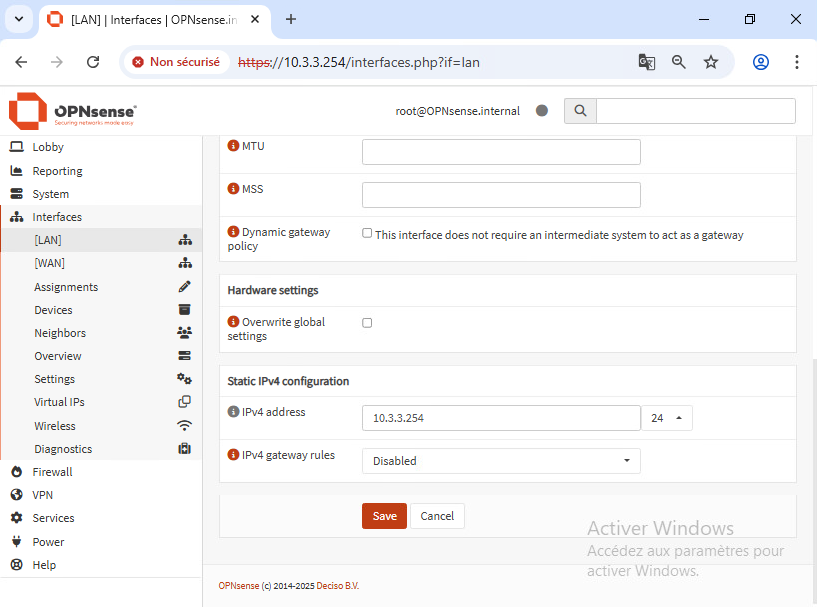The image size is (817, 607).
Task: Cancel the interface changes
Action: click(437, 516)
